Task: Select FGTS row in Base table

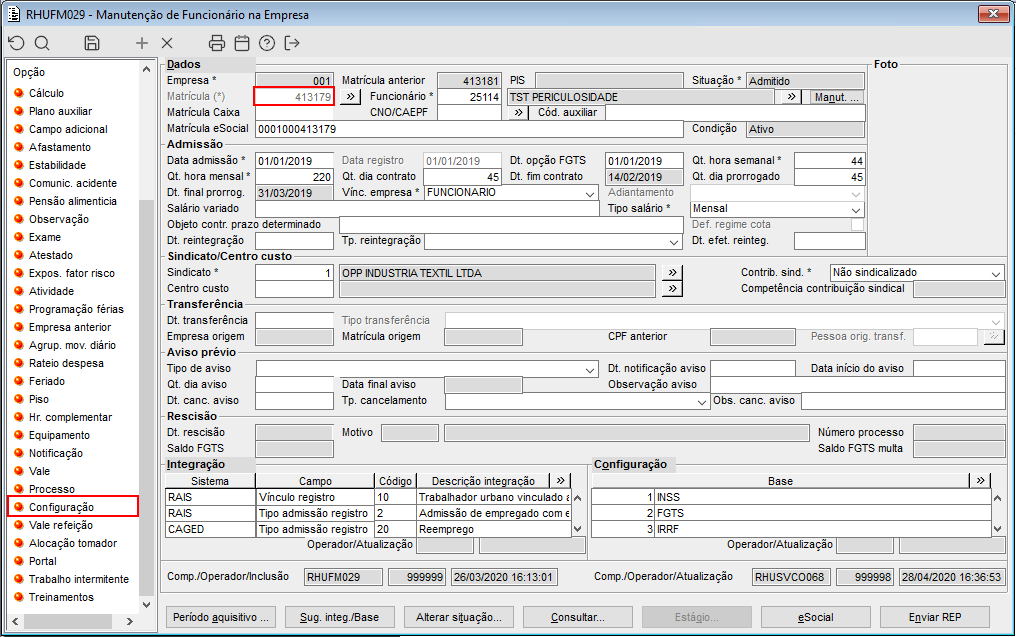Action: pyautogui.click(x=791, y=513)
